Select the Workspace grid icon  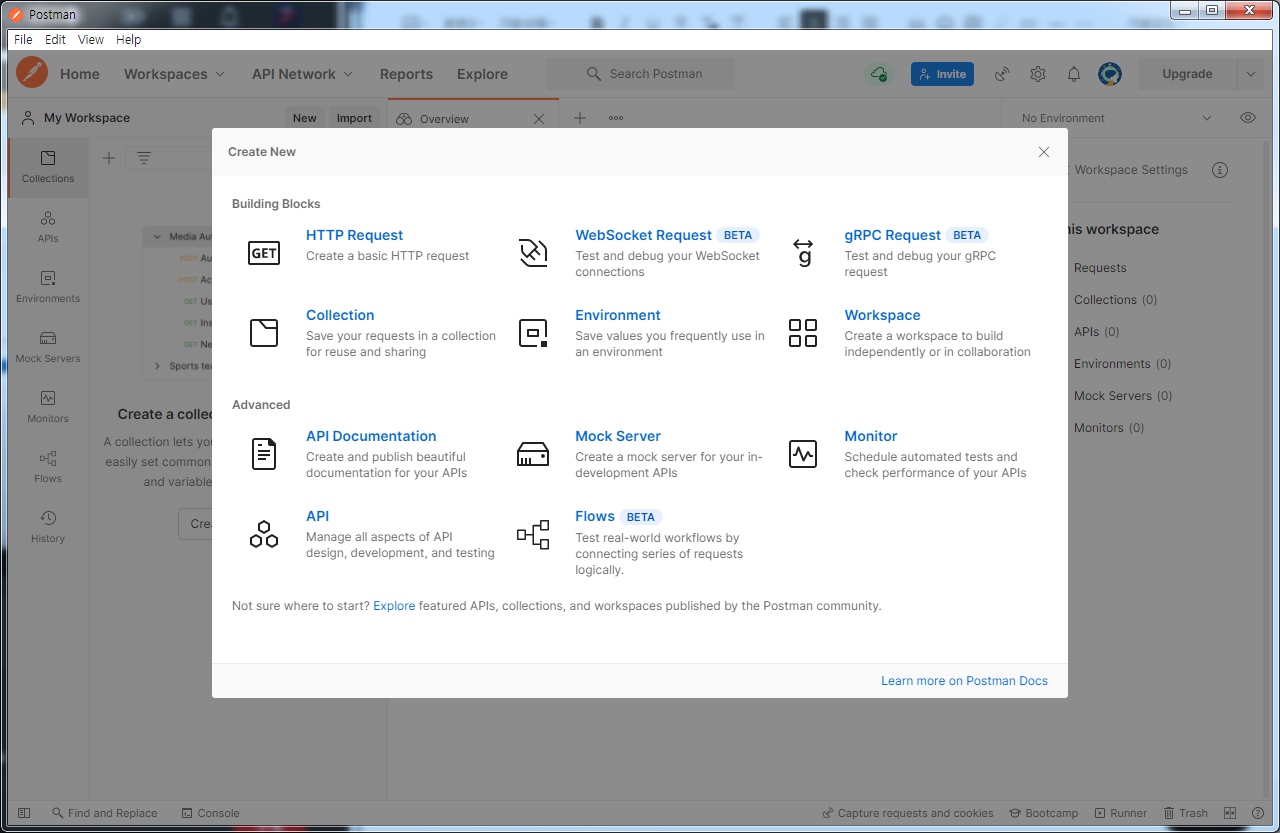803,333
